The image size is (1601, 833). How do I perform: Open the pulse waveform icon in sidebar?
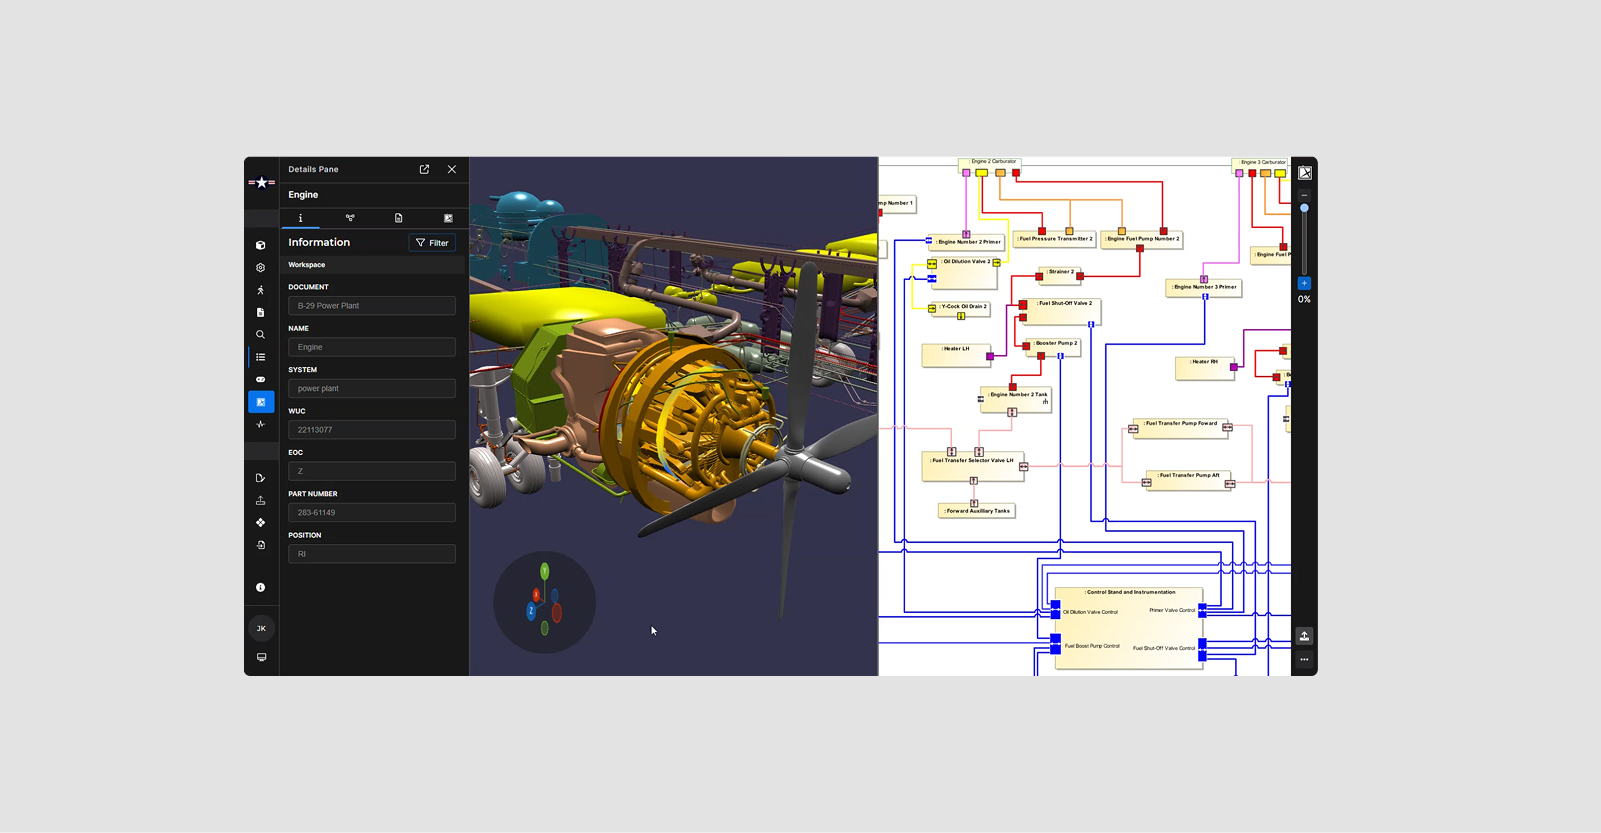[x=261, y=424]
